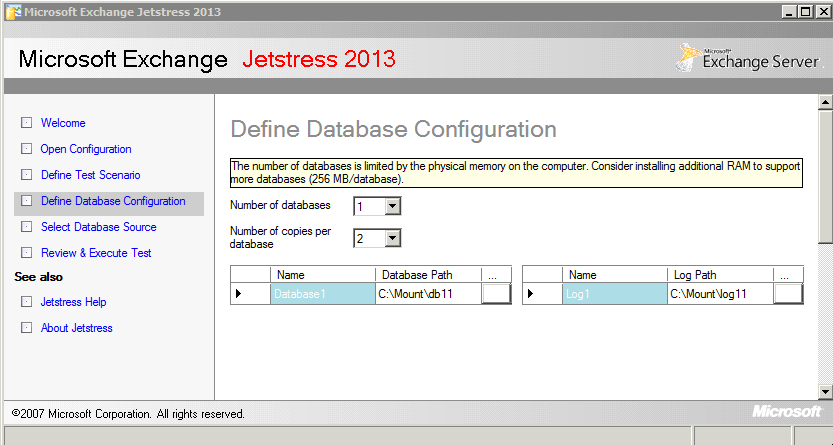Select the Define Database Configuration menu item
This screenshot has width=833, height=445.
coord(113,201)
